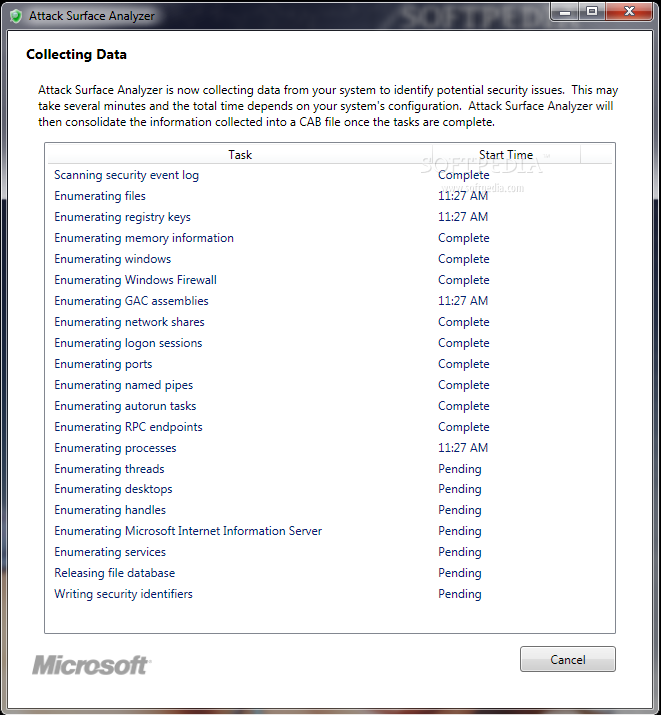The image size is (661, 715).
Task: Click the Attack Surface Analyzer shield icon
Action: pyautogui.click(x=16, y=16)
